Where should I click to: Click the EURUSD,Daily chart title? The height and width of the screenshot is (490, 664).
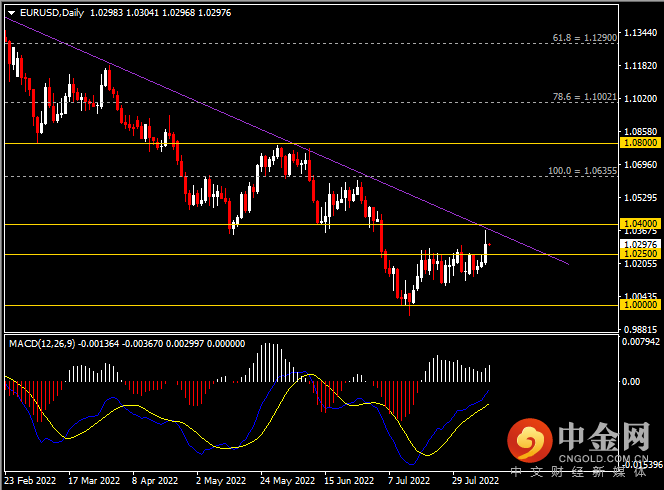pyautogui.click(x=52, y=13)
